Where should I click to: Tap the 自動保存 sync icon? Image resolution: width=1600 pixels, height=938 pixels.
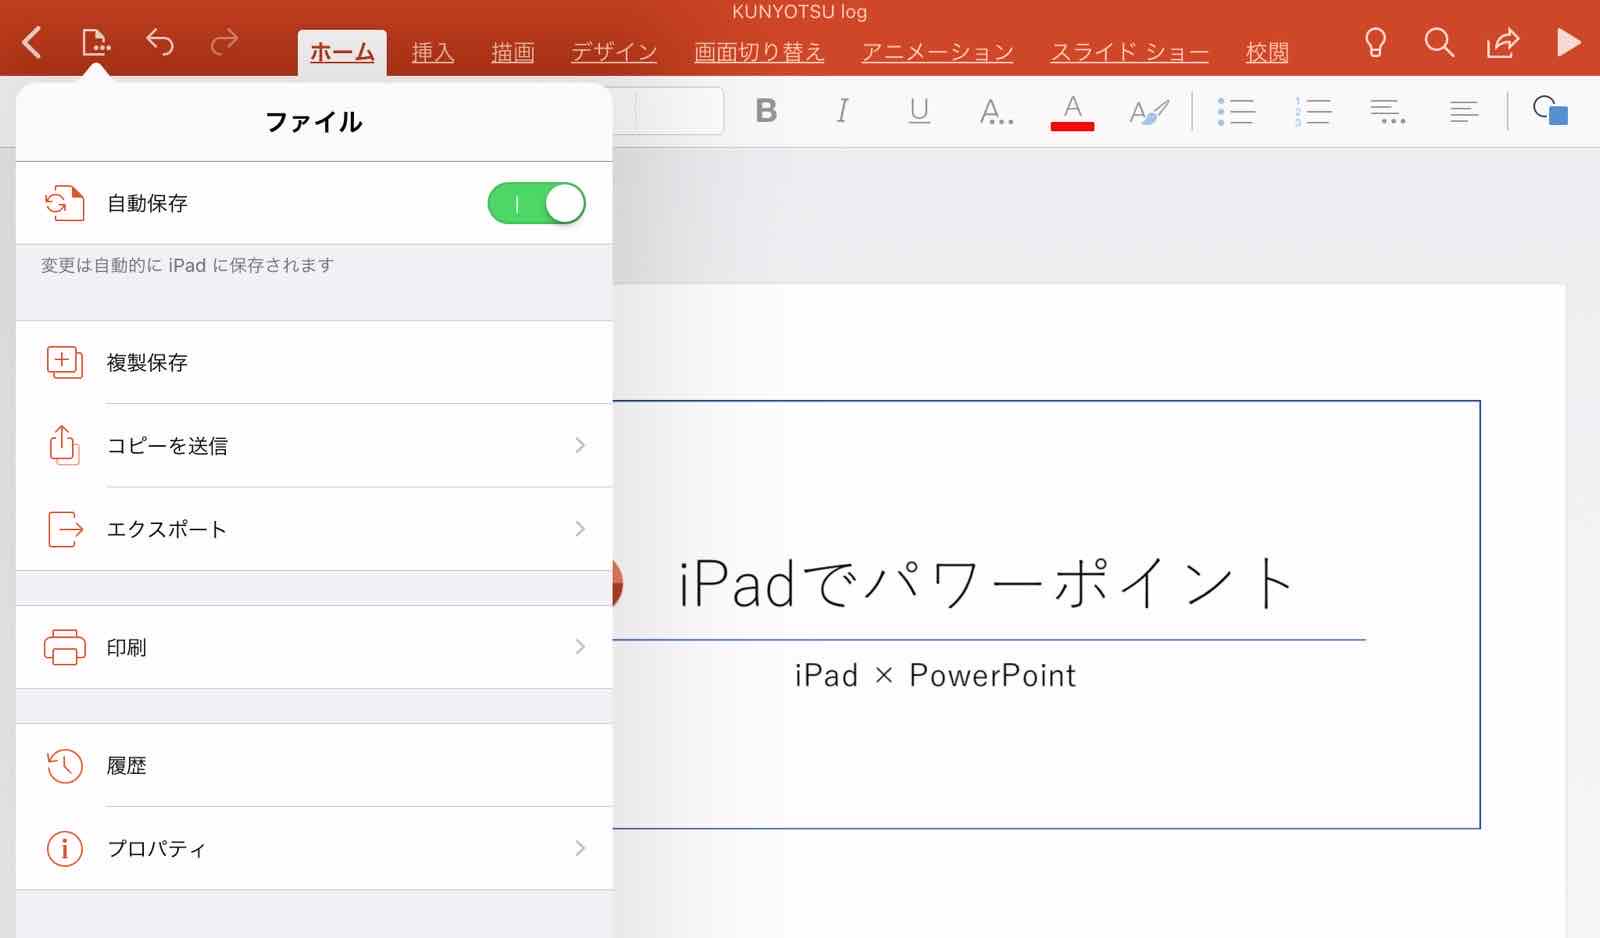pos(64,204)
